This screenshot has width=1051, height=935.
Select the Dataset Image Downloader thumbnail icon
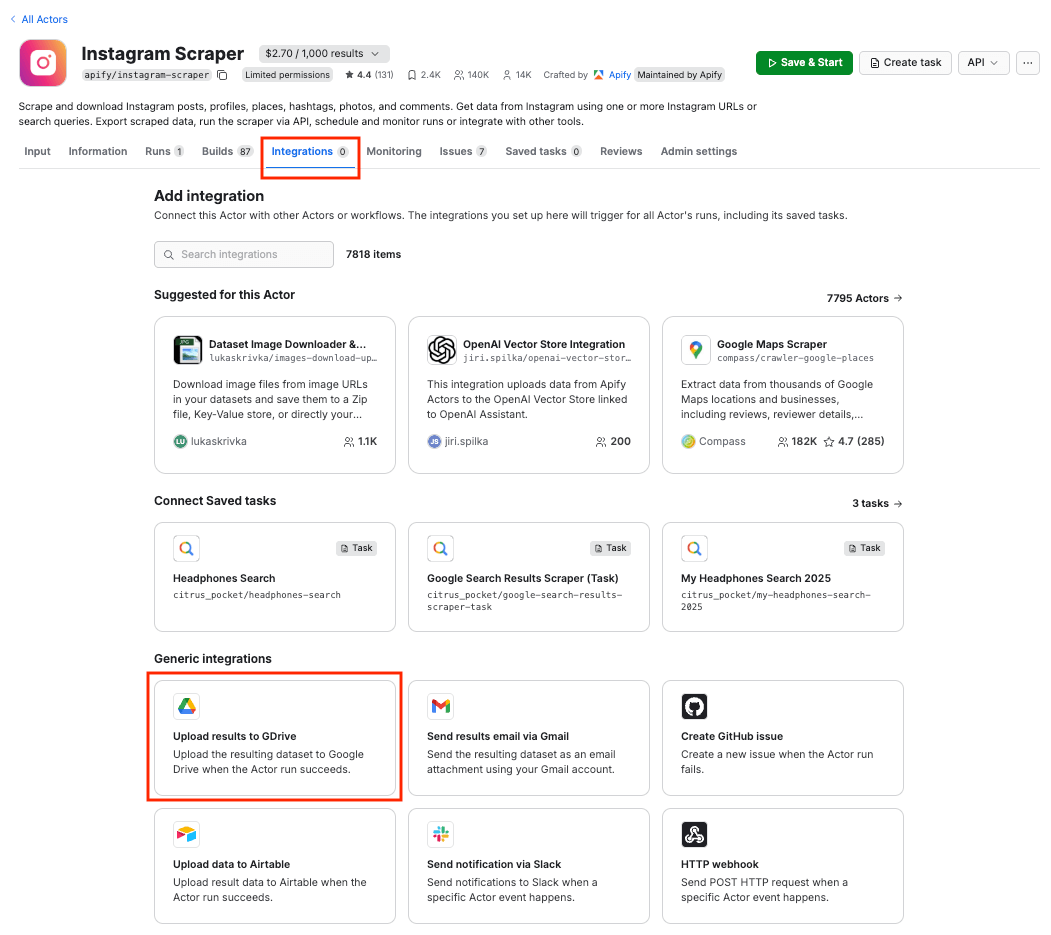187,350
